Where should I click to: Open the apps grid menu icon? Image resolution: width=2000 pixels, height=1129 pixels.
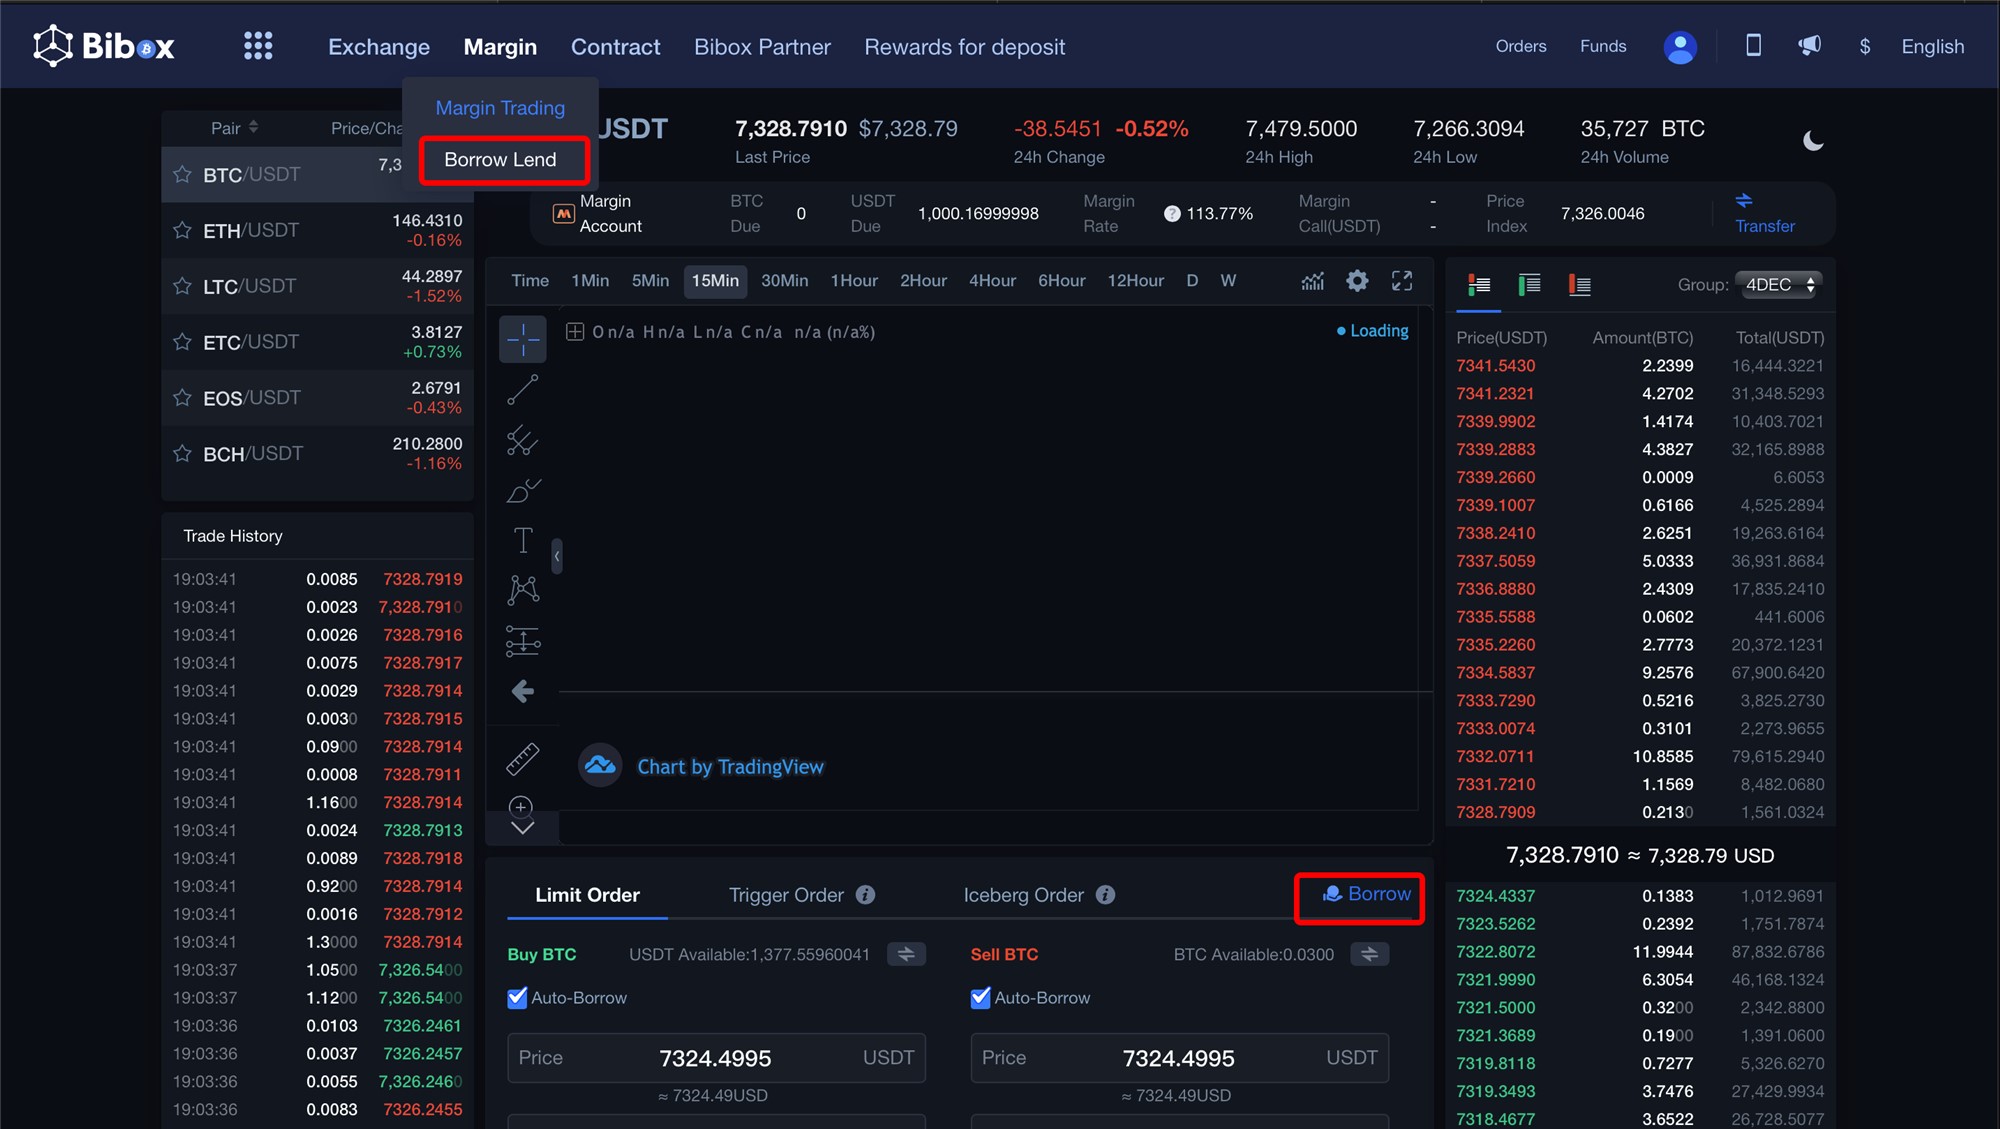click(258, 46)
